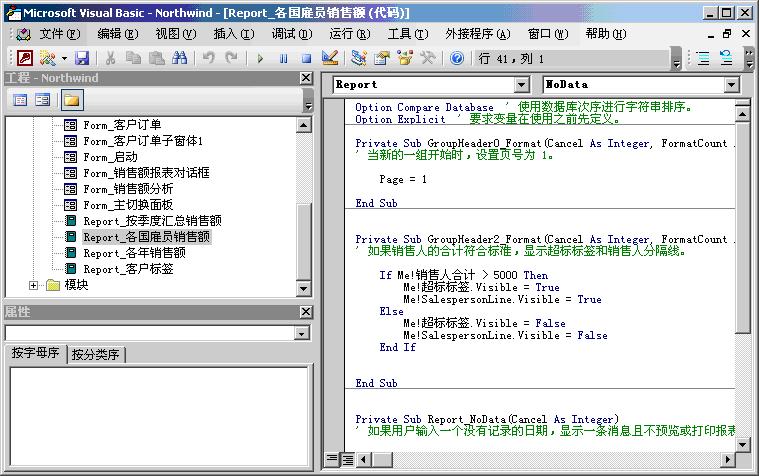
Task: Save the project with the floppy icon
Action: click(82, 58)
